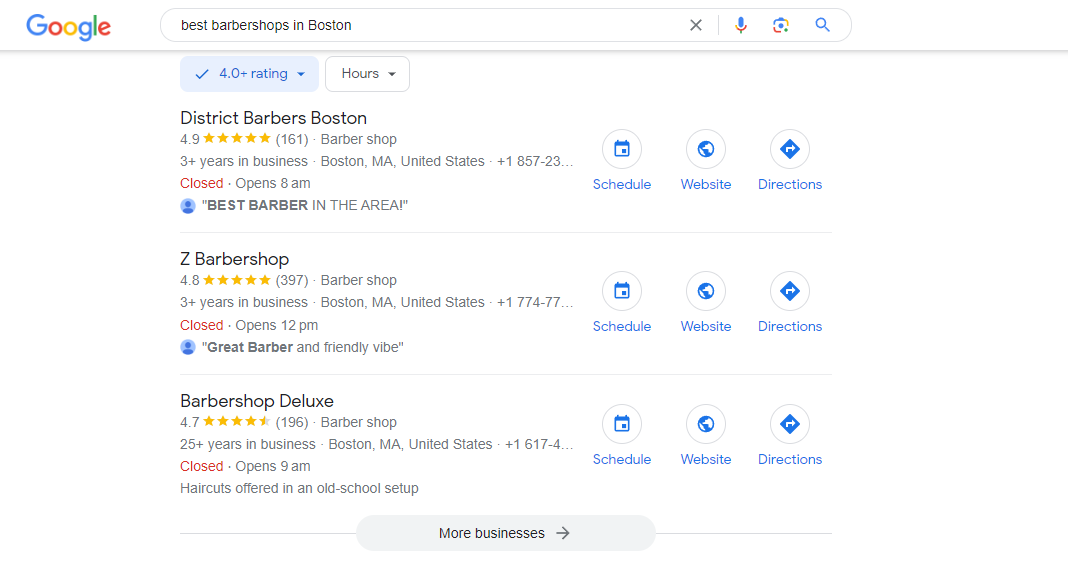Click the +1 617-4… phone number
Screen dimensions: 1068x564
point(539,444)
